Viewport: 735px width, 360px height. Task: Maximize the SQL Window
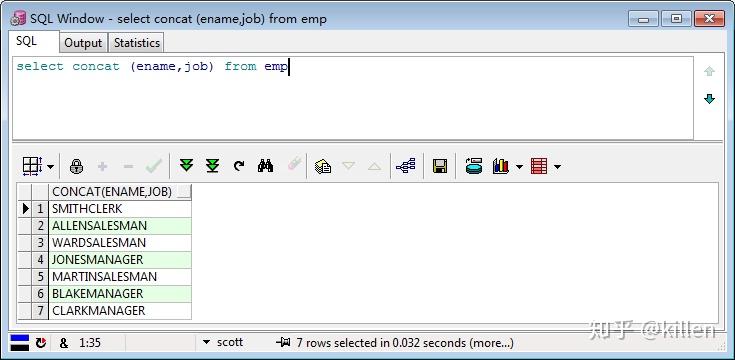676,19
